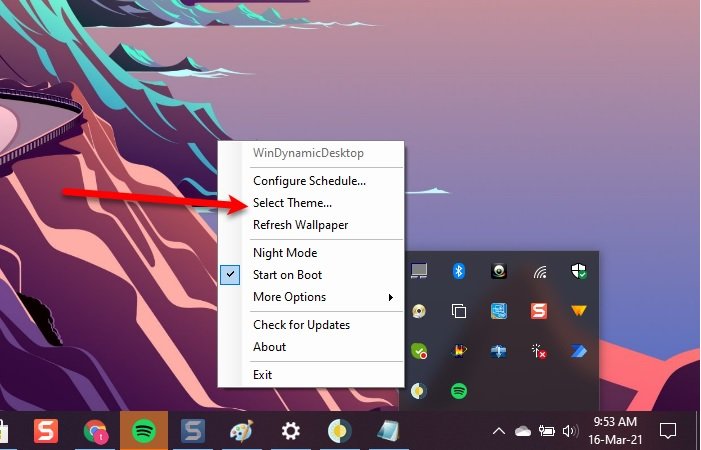Click the volume speaker icon
The image size is (701, 450).
click(x=570, y=431)
